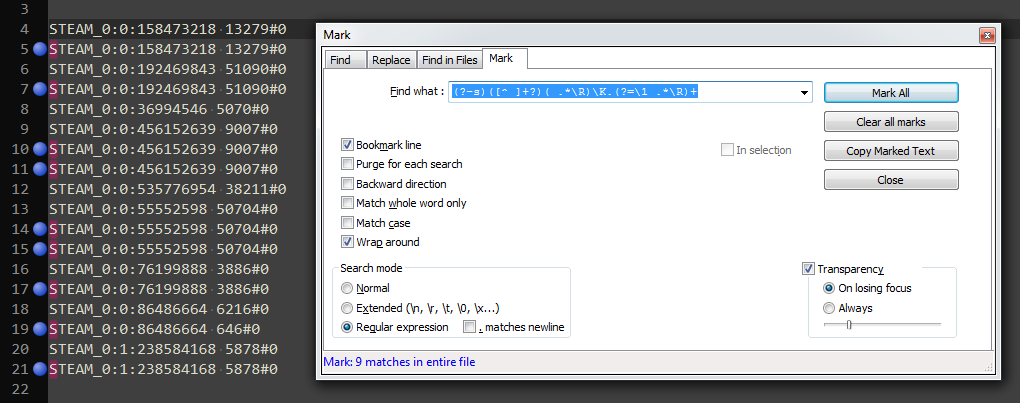This screenshot has height=403, width=1020.
Task: Click the bookmark marker on line 7
Action: click(x=40, y=89)
